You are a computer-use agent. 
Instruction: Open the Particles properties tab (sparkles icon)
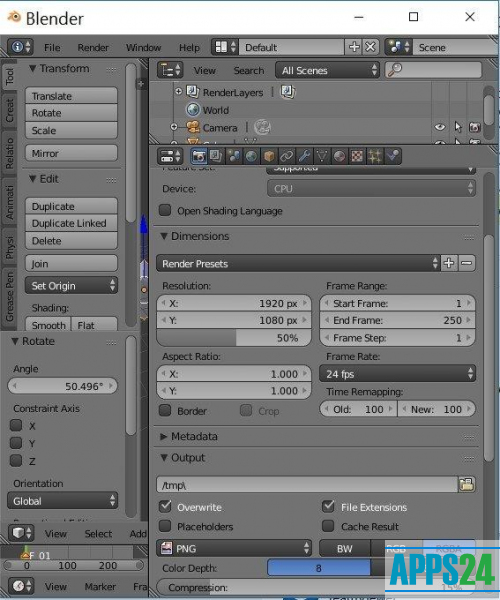tap(375, 156)
